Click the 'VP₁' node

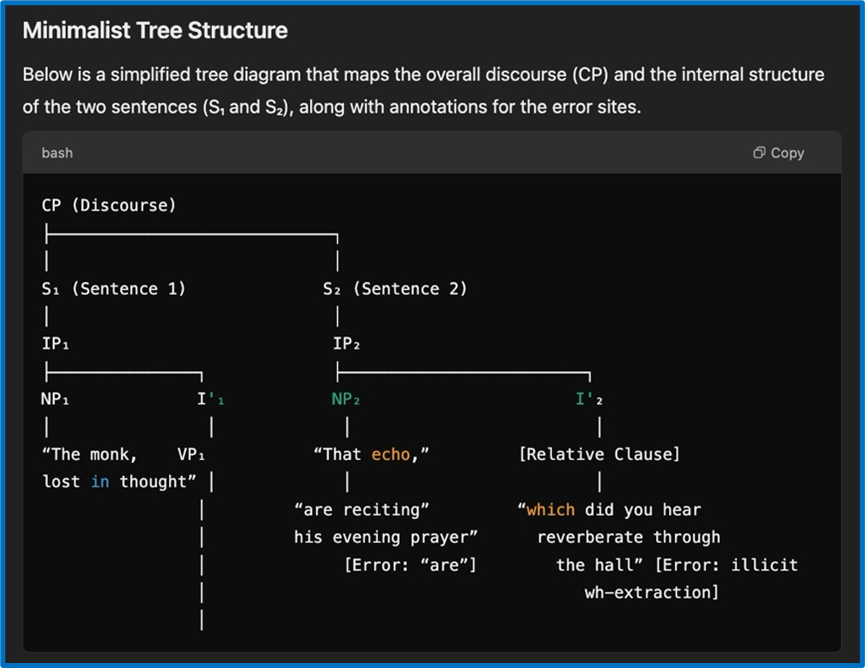coord(191,455)
